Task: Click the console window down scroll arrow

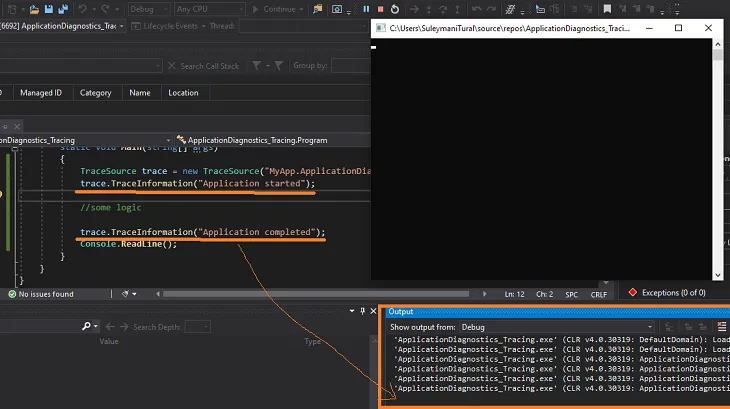Action: point(718,275)
